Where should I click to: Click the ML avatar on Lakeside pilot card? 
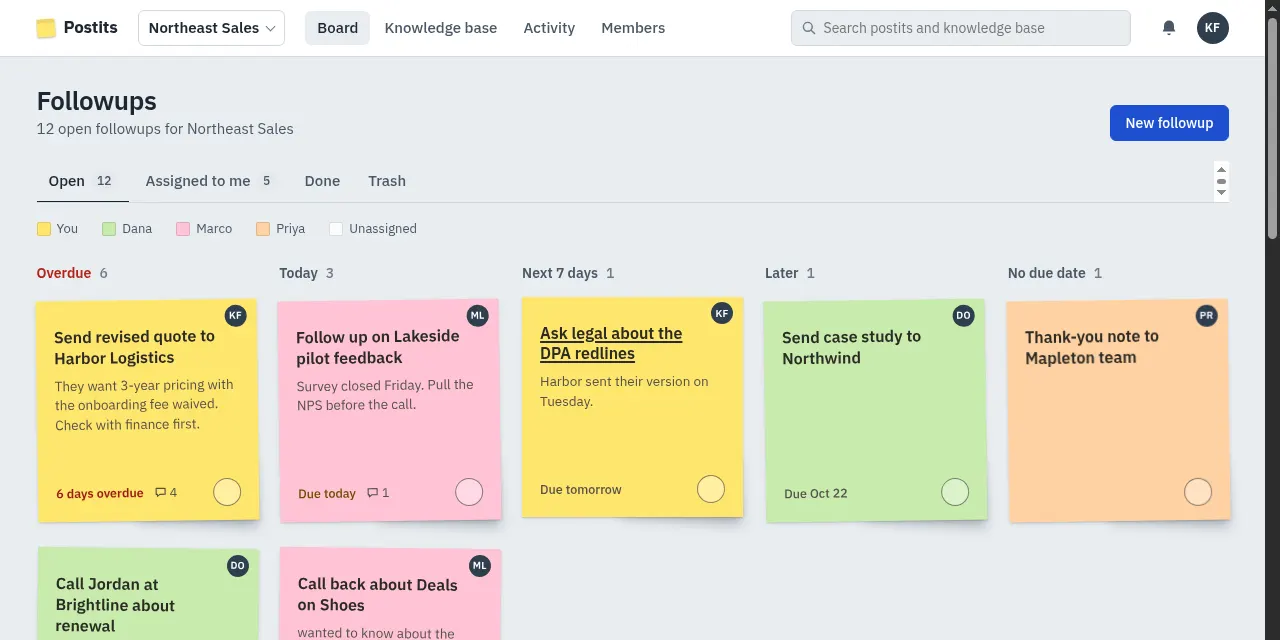[x=478, y=315]
